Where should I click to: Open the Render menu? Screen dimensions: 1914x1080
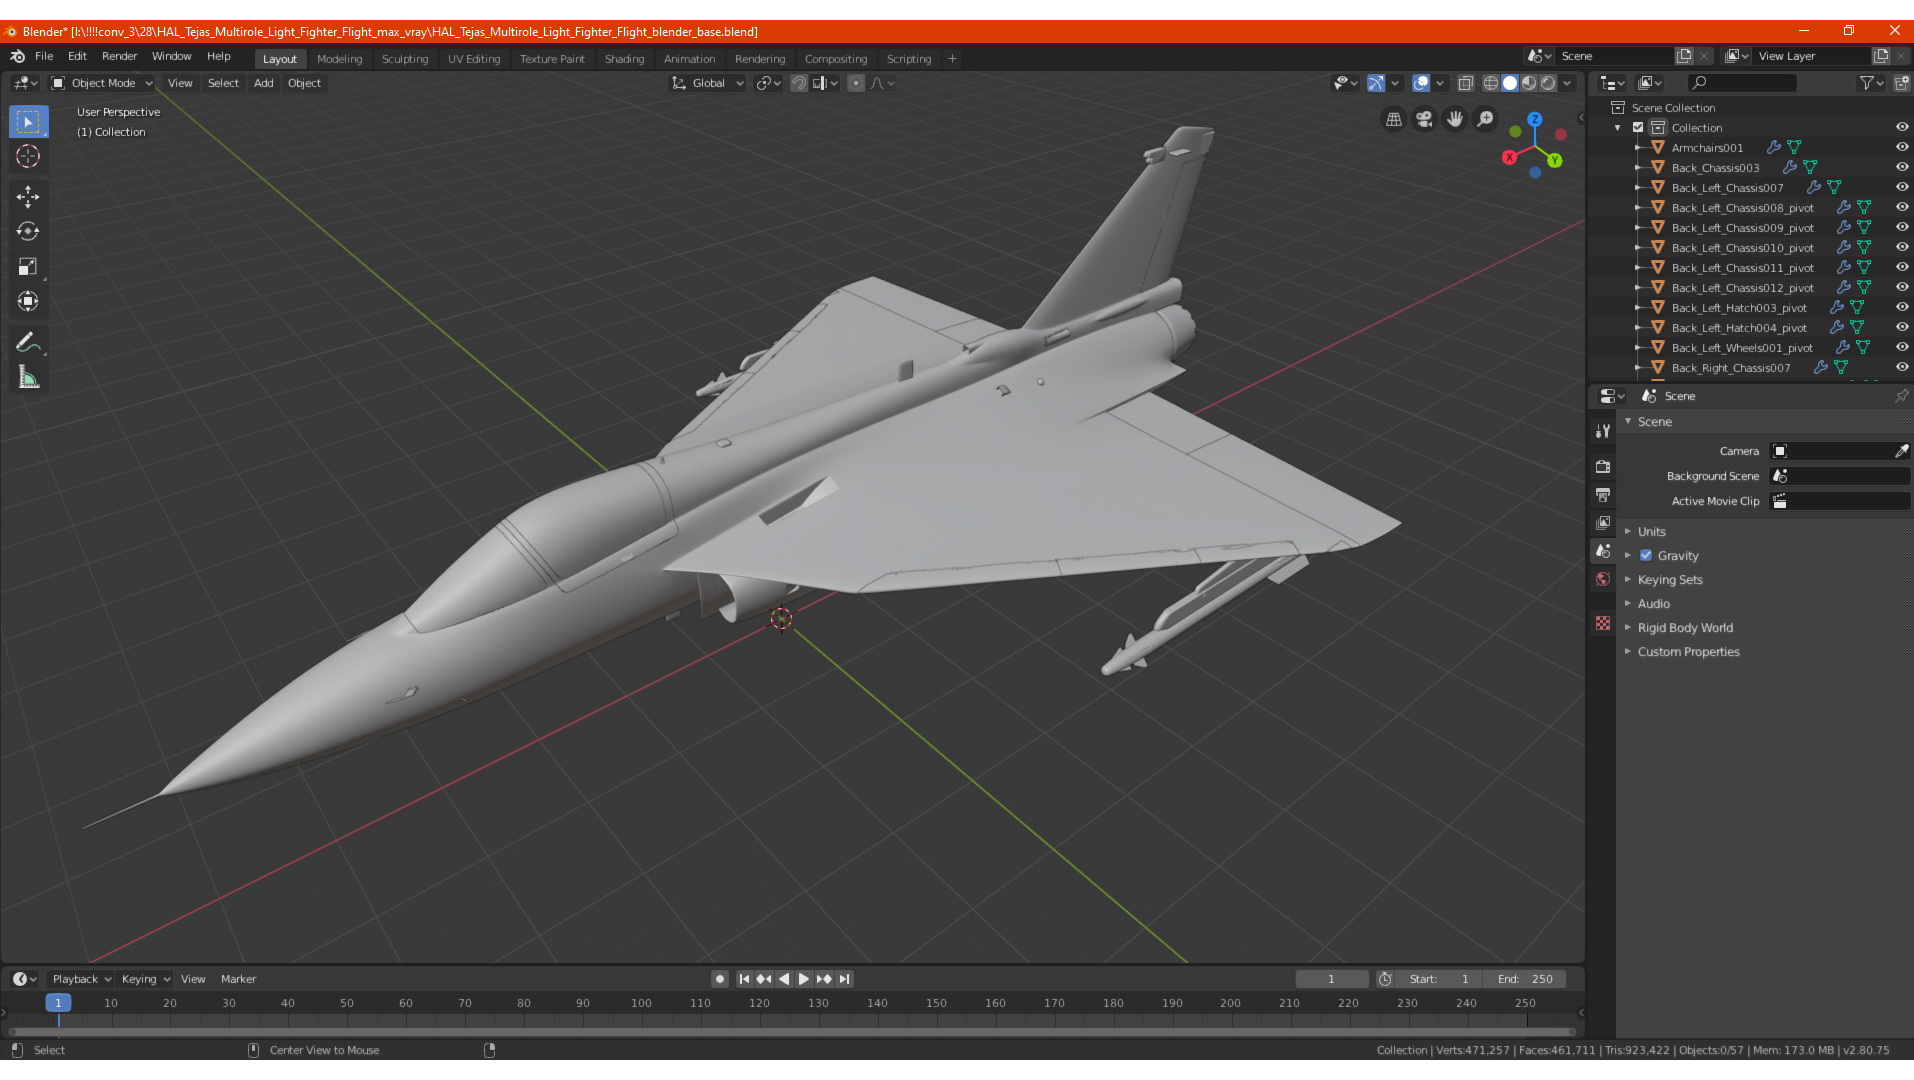[x=119, y=56]
